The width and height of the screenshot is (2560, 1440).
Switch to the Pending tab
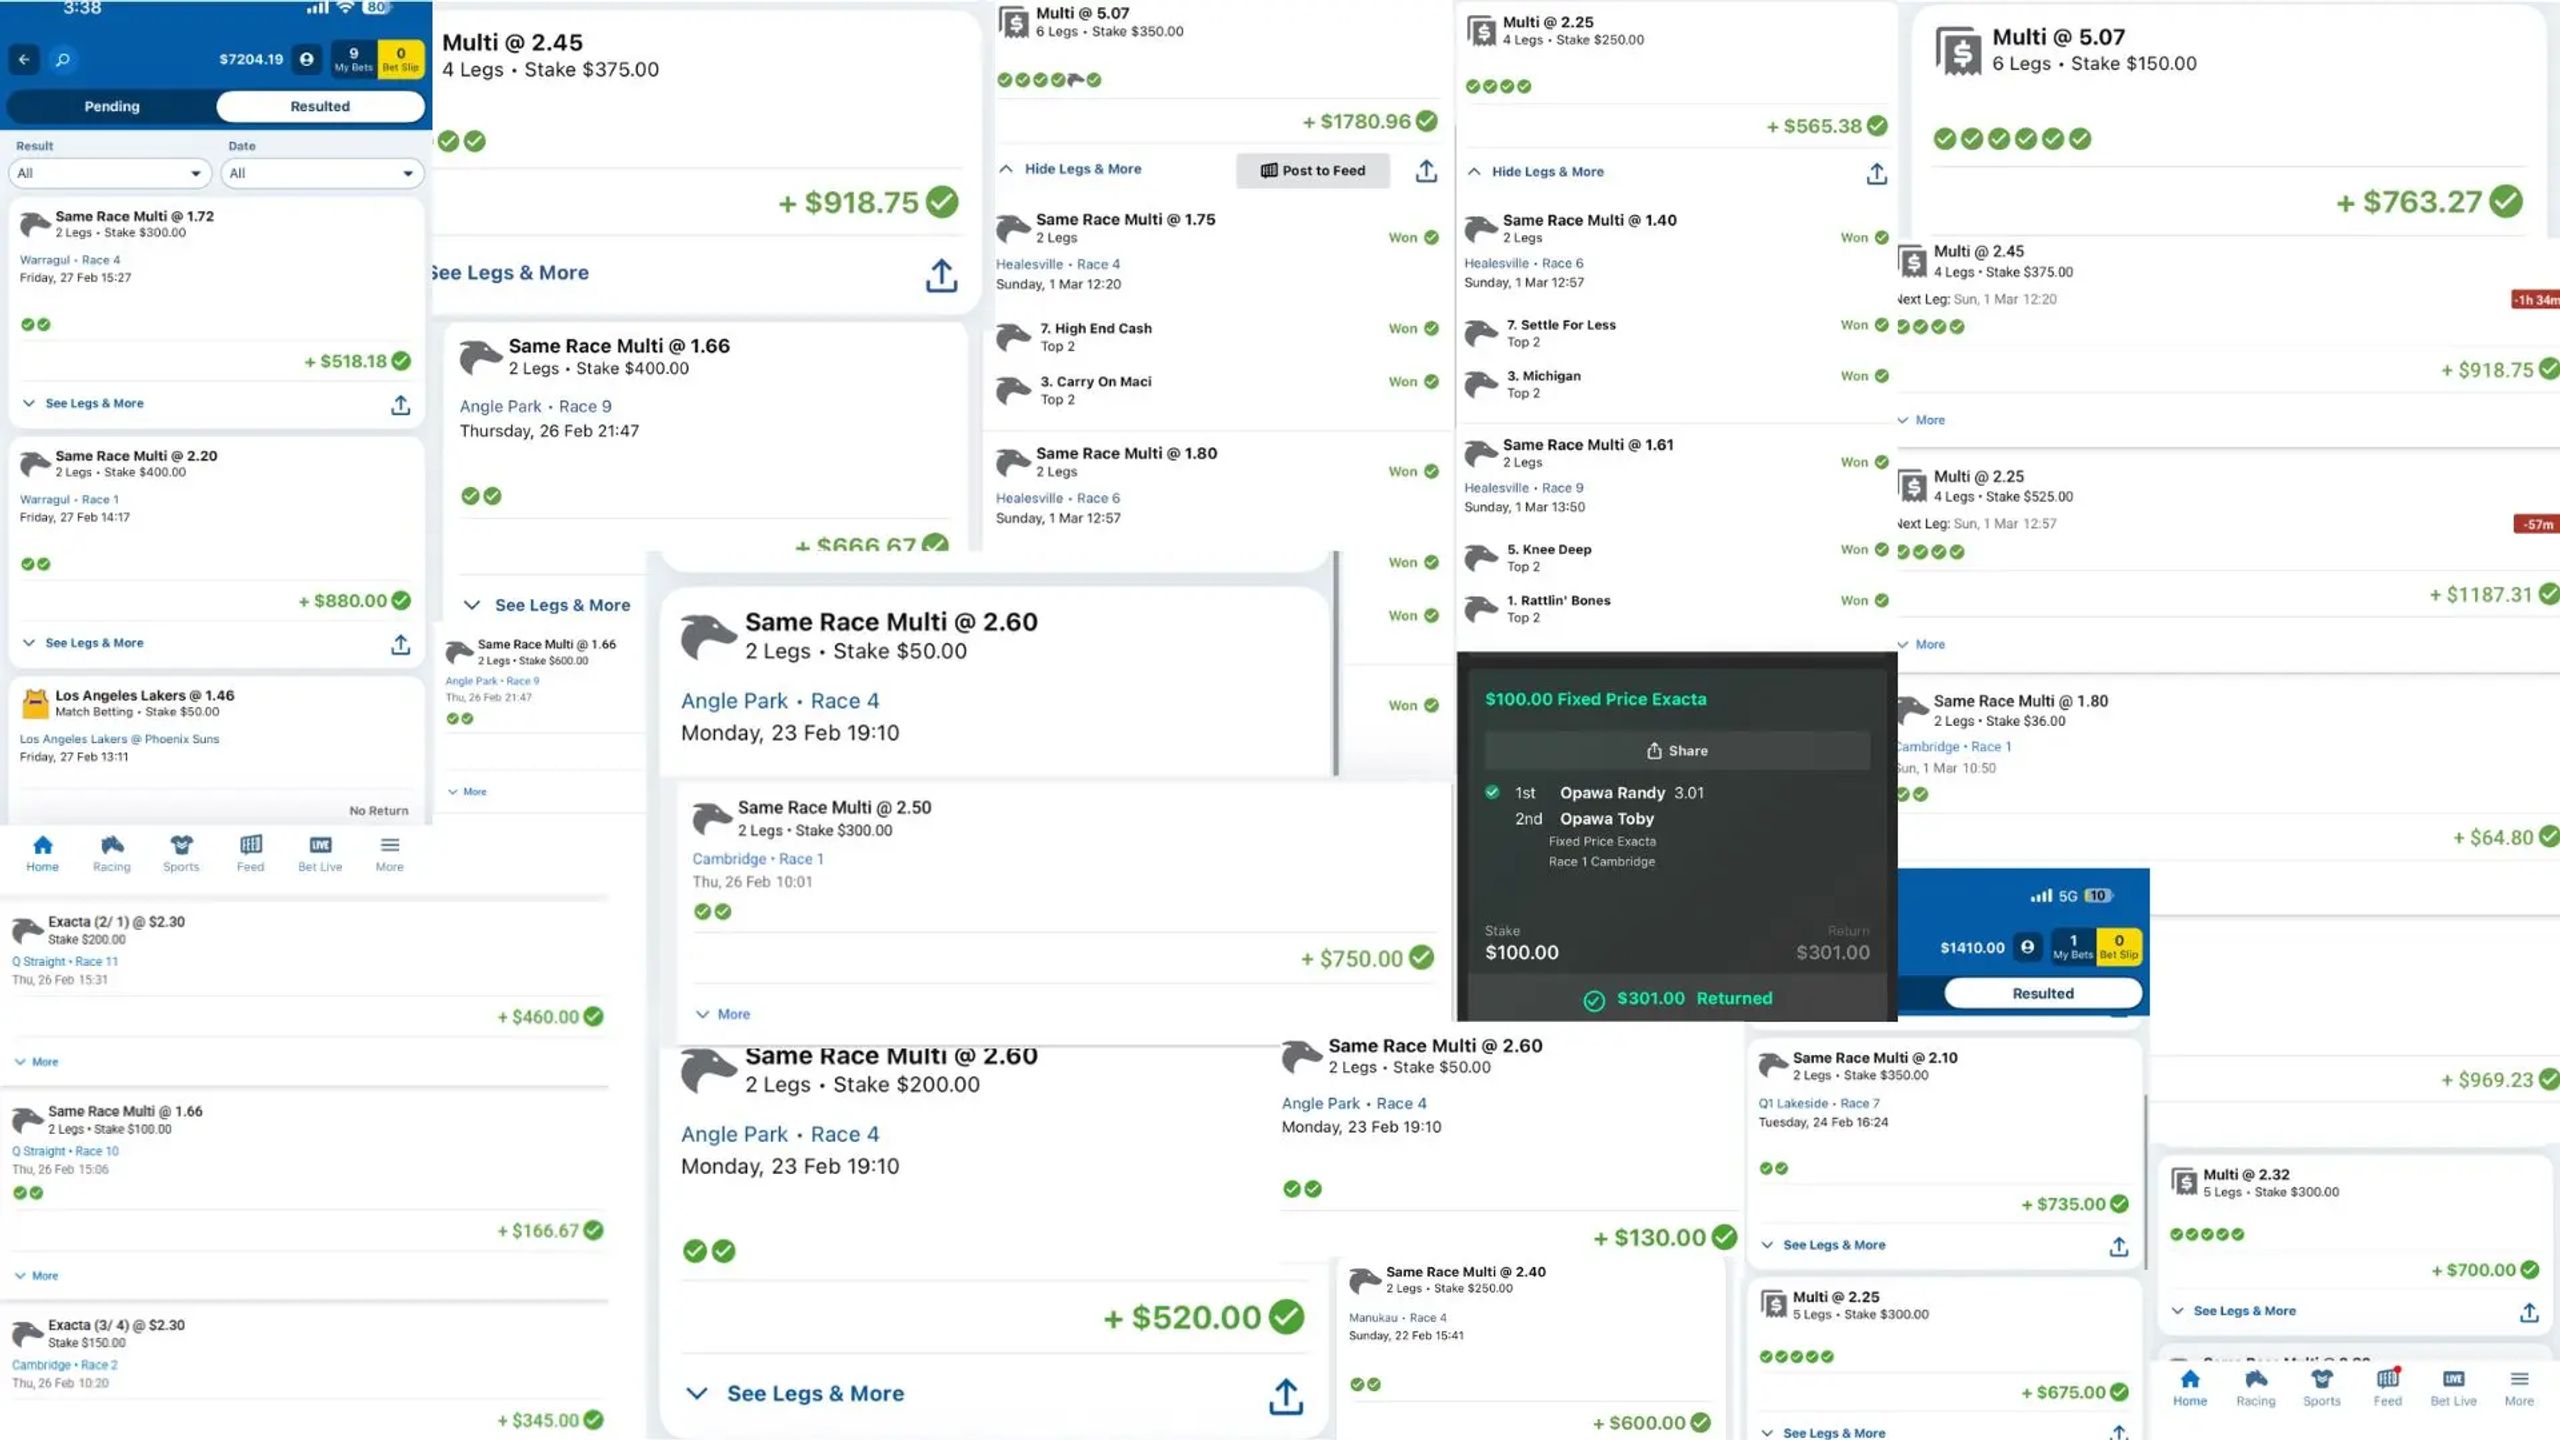[x=112, y=106]
